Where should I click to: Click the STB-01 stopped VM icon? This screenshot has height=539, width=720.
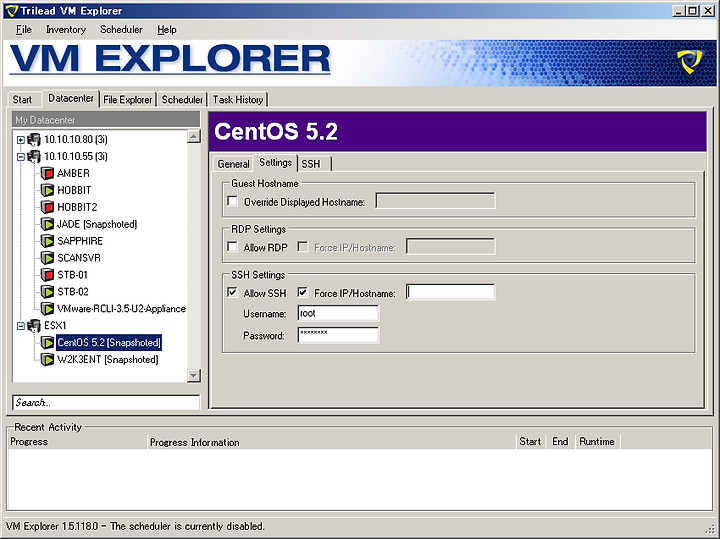coord(47,275)
